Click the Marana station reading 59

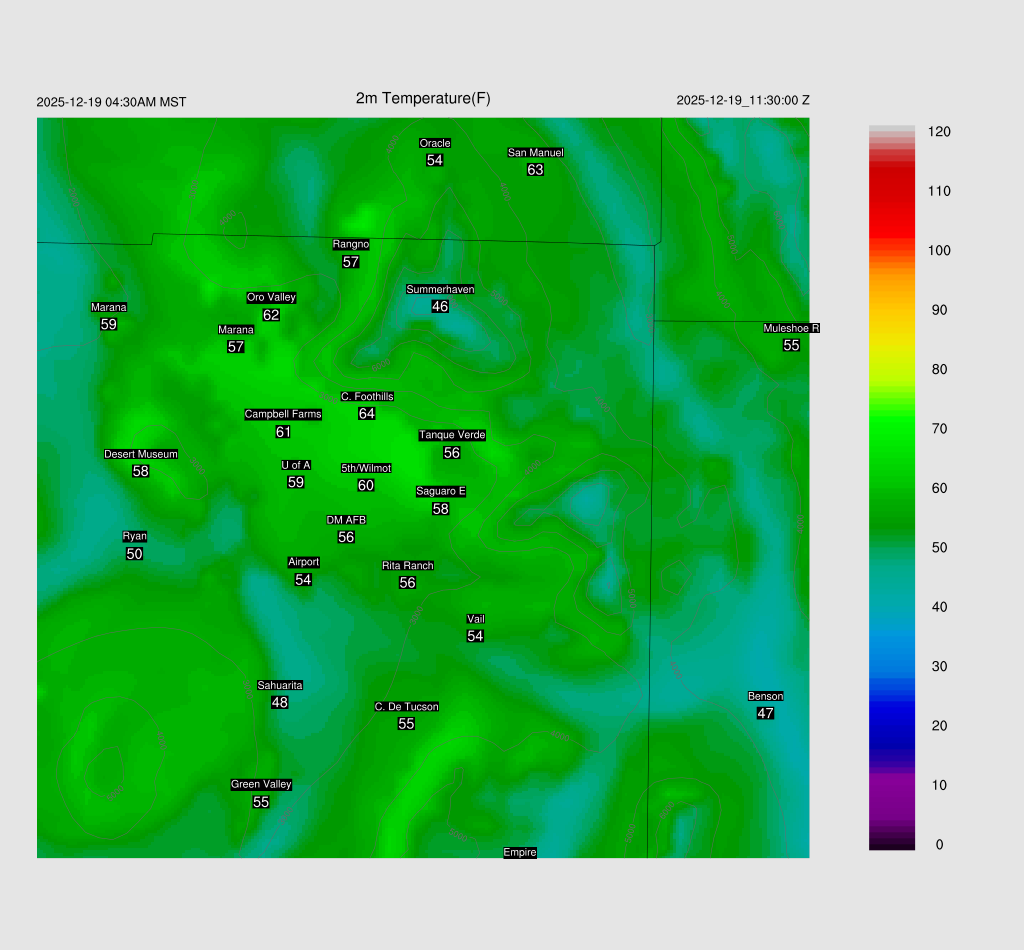coord(109,325)
